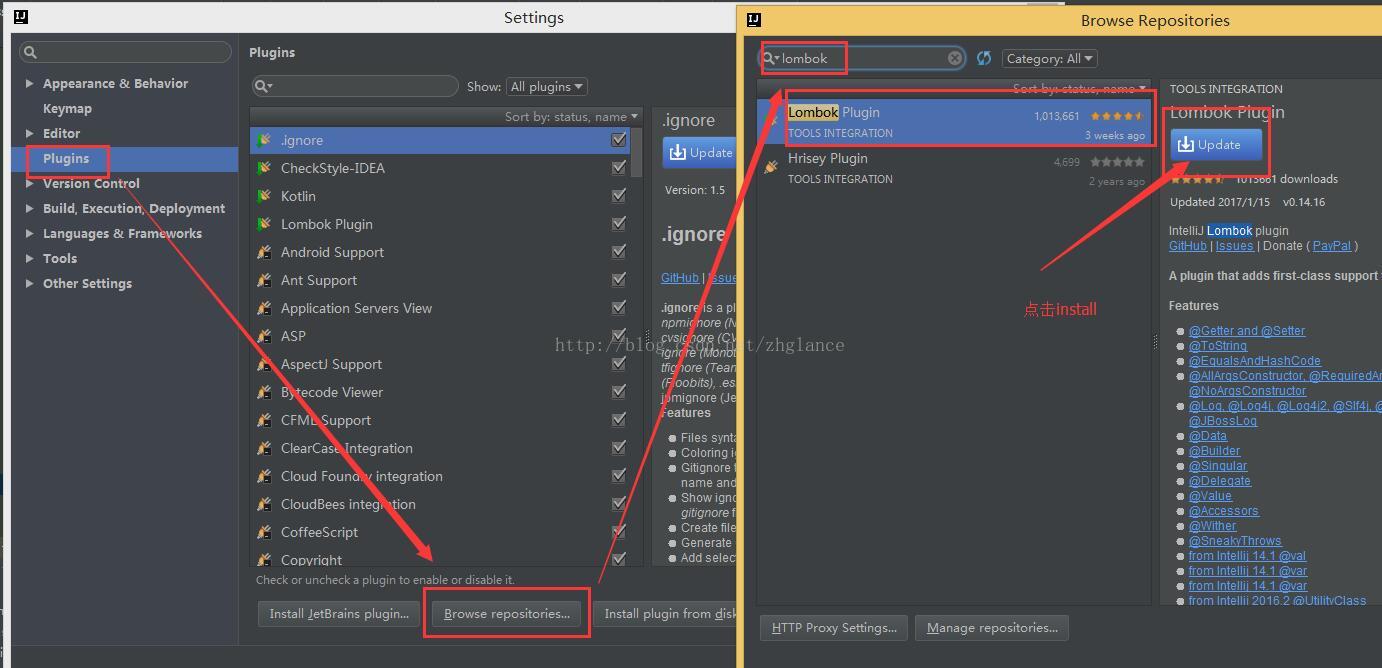The height and width of the screenshot is (668, 1382).
Task: Click the Android Support plugin icon
Action: 264,252
